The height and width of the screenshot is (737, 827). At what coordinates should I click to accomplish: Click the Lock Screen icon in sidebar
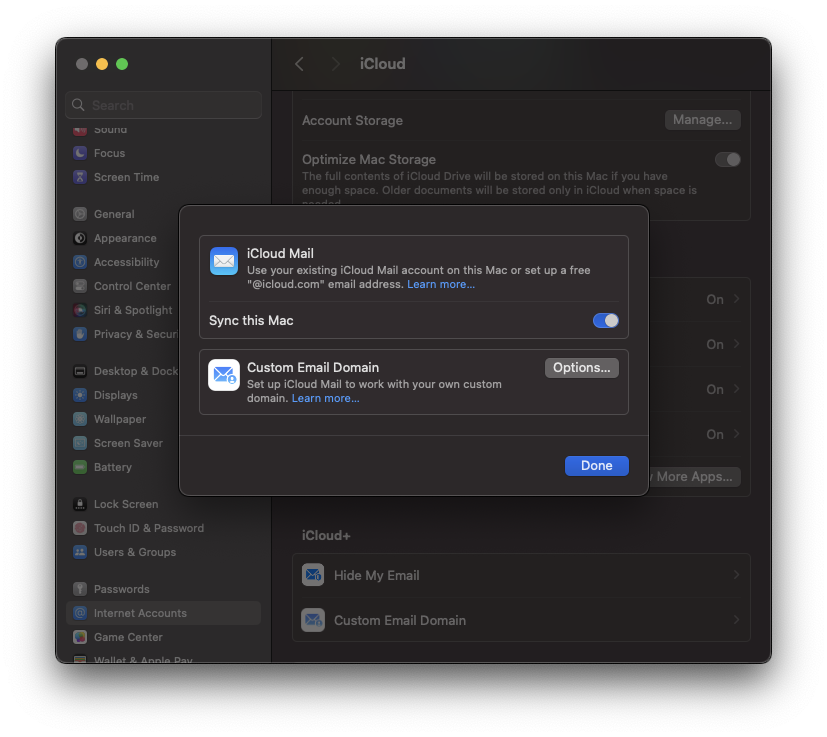[80, 504]
